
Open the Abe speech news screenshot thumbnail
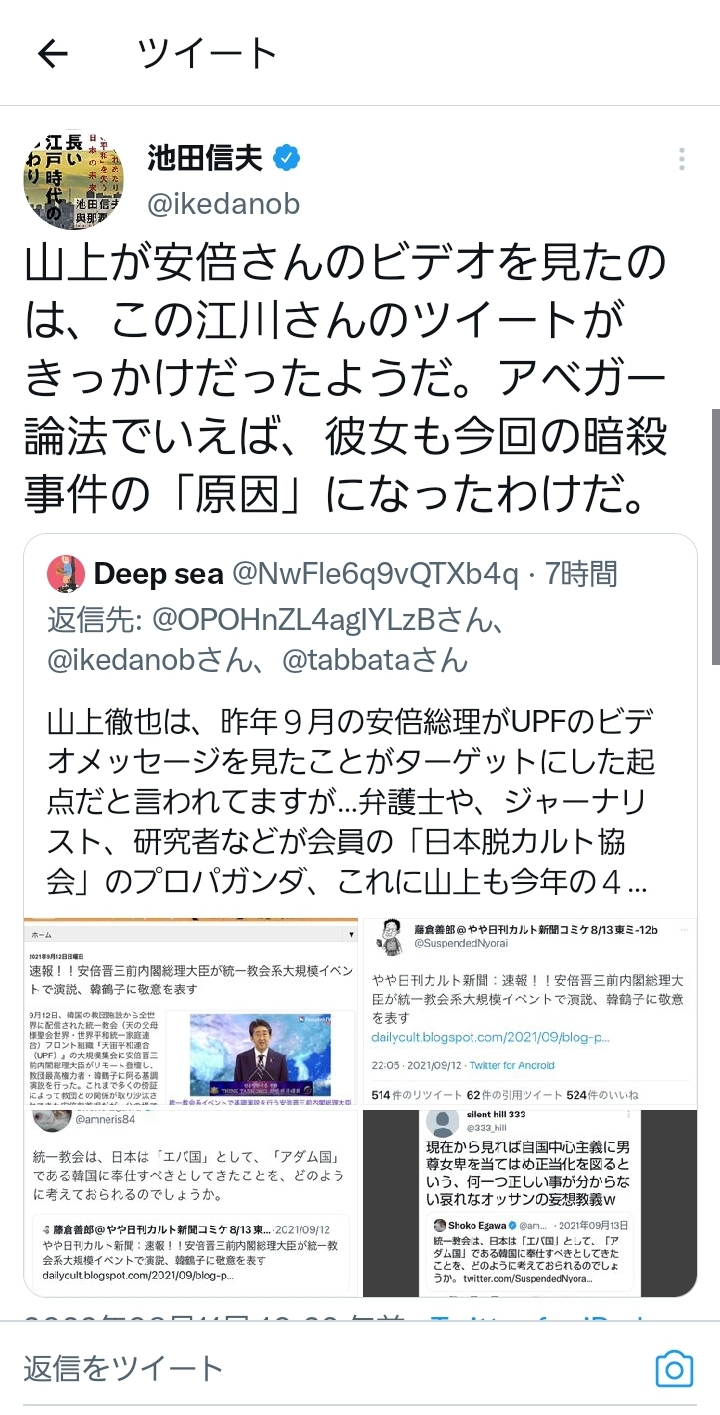point(190,1012)
